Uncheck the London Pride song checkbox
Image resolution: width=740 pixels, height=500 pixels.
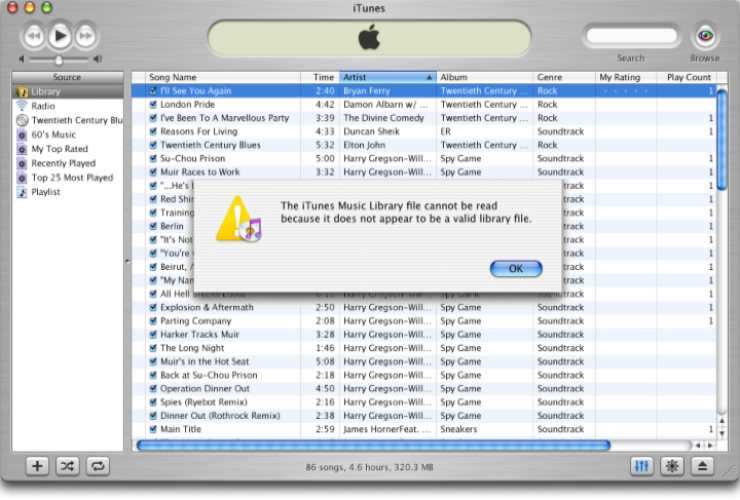point(153,104)
